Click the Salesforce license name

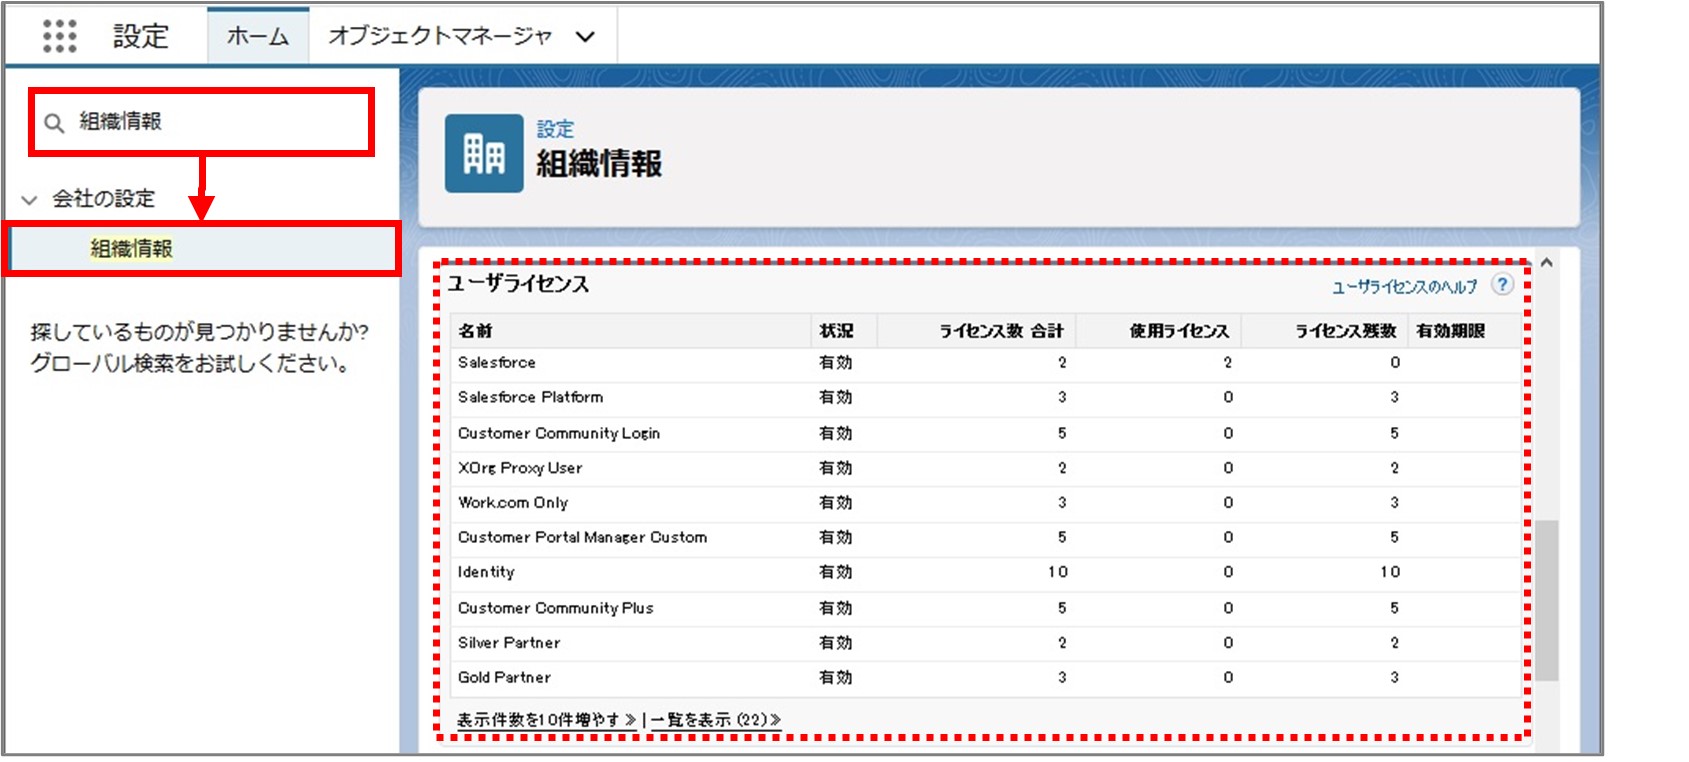(497, 363)
